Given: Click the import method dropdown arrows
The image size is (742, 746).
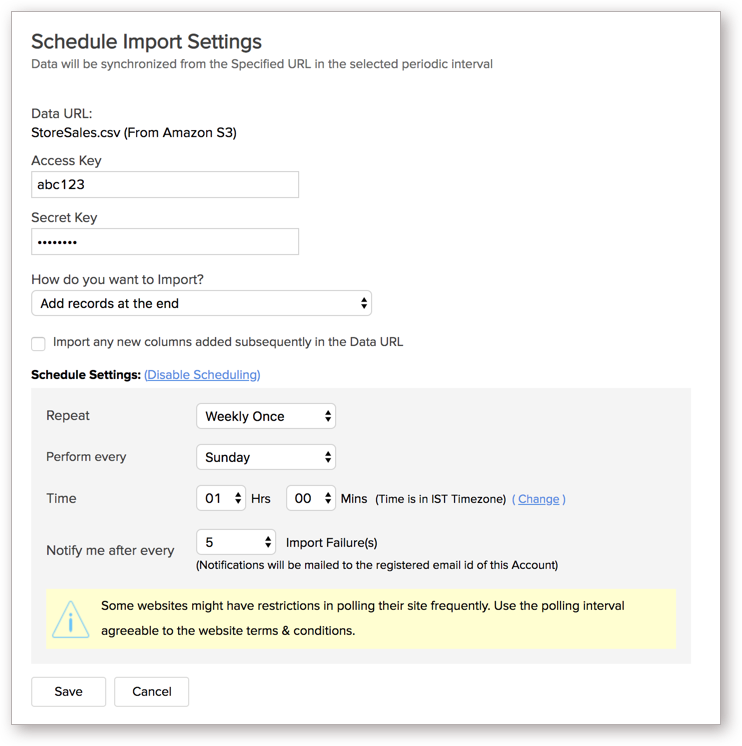Looking at the screenshot, I should tap(364, 303).
